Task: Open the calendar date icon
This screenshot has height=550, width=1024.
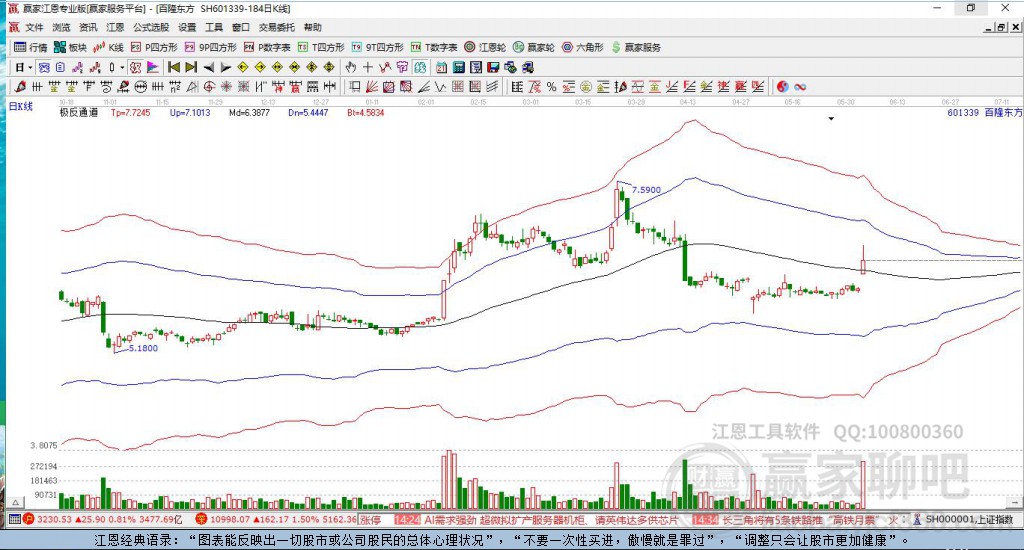Action: click(x=441, y=67)
